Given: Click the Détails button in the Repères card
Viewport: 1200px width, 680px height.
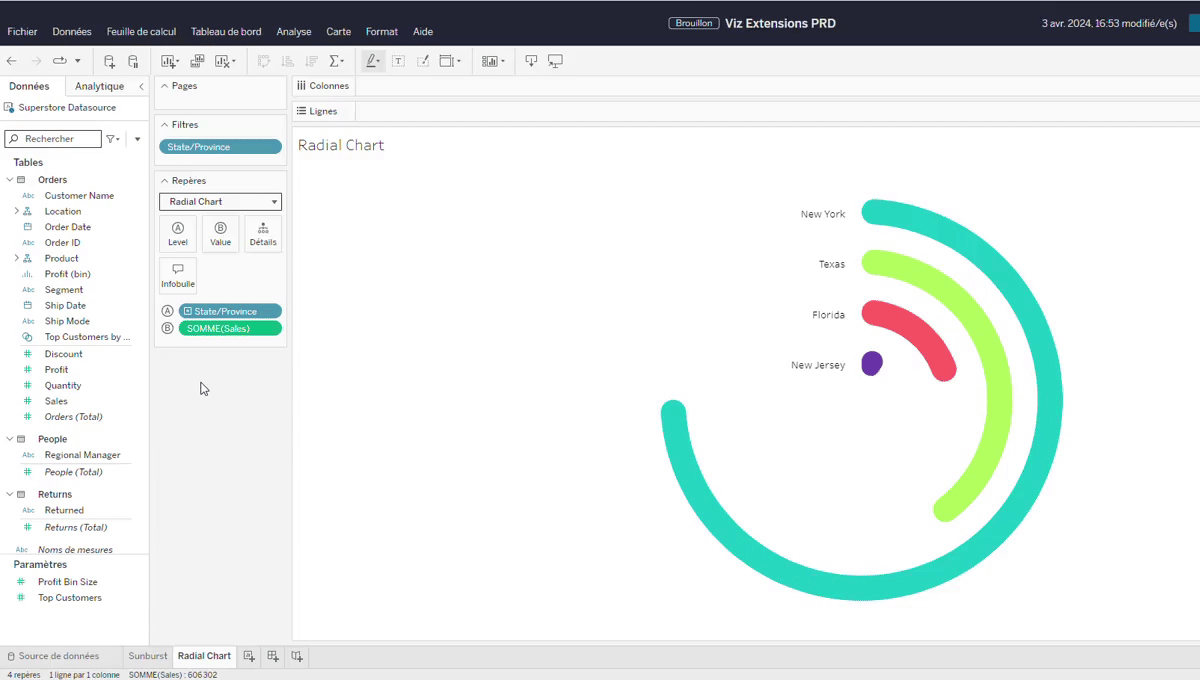Looking at the screenshot, I should click(x=262, y=233).
